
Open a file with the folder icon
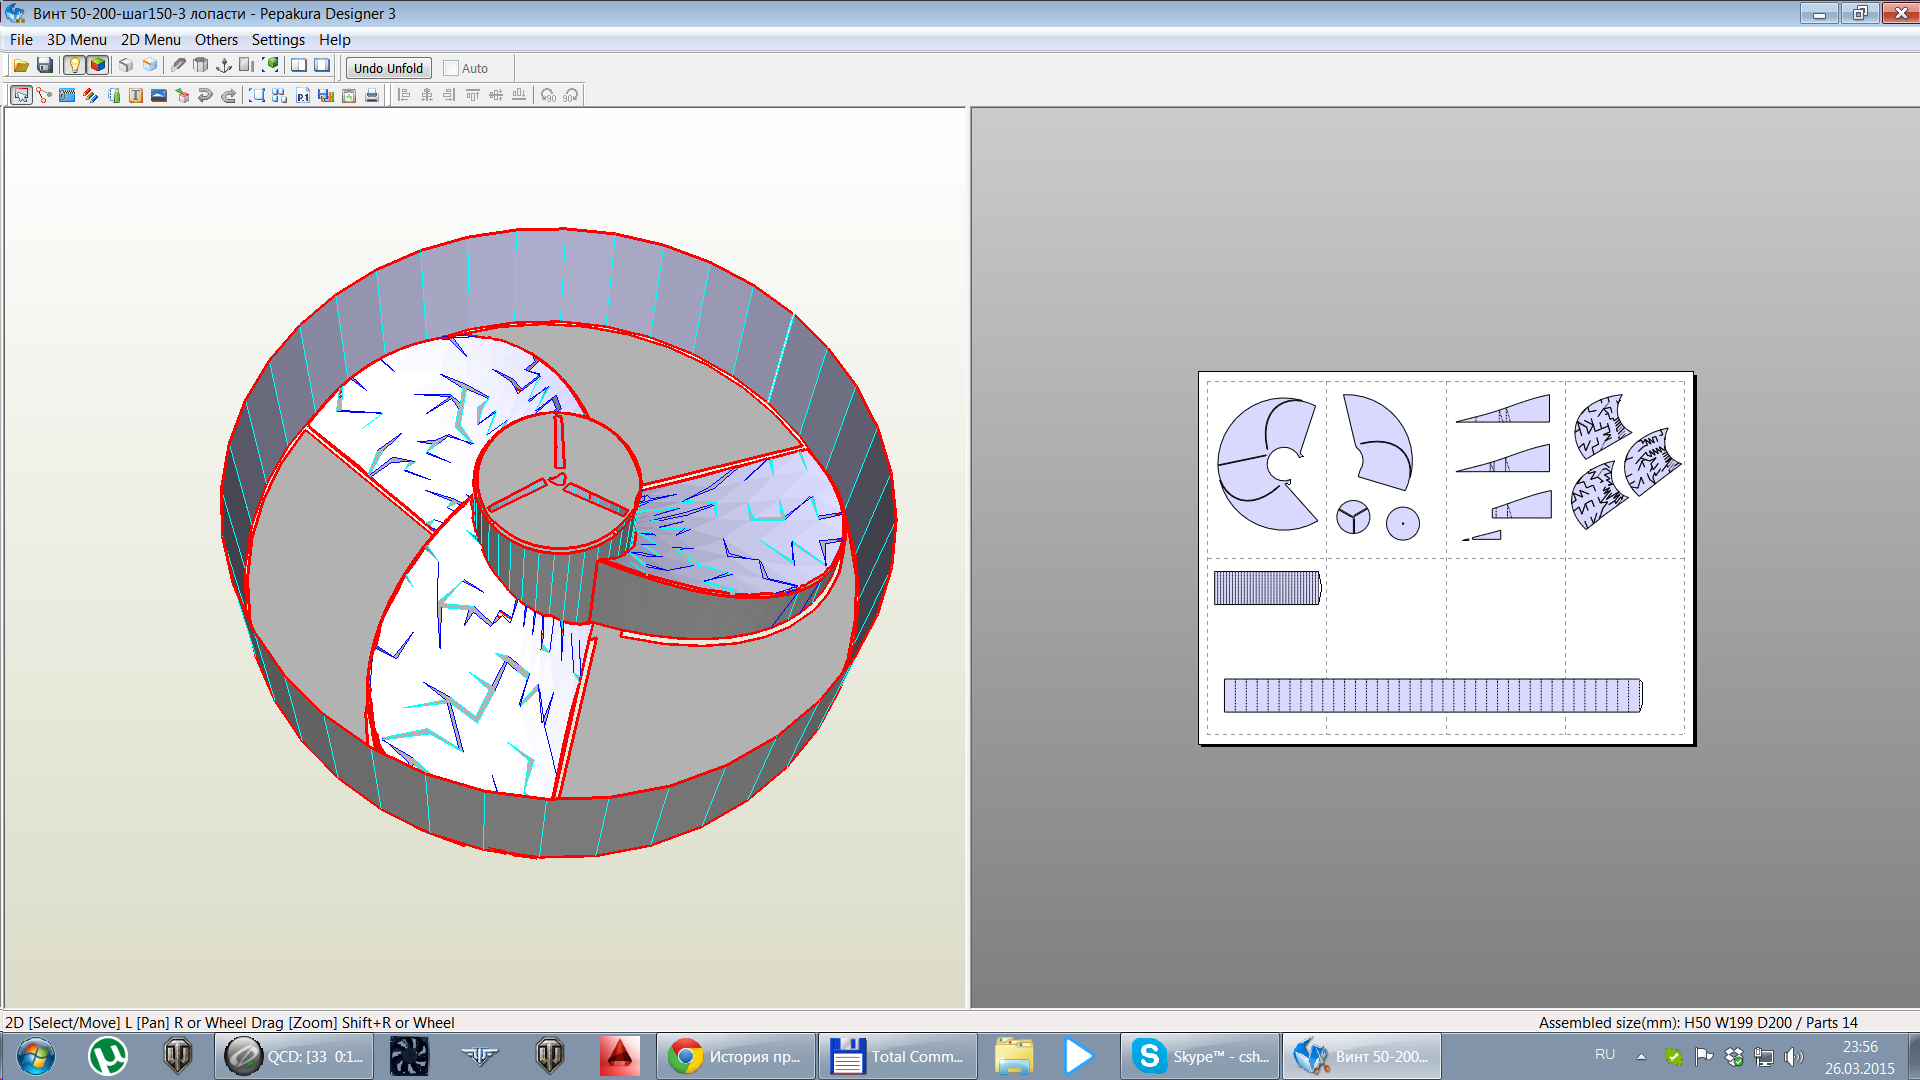click(20, 66)
